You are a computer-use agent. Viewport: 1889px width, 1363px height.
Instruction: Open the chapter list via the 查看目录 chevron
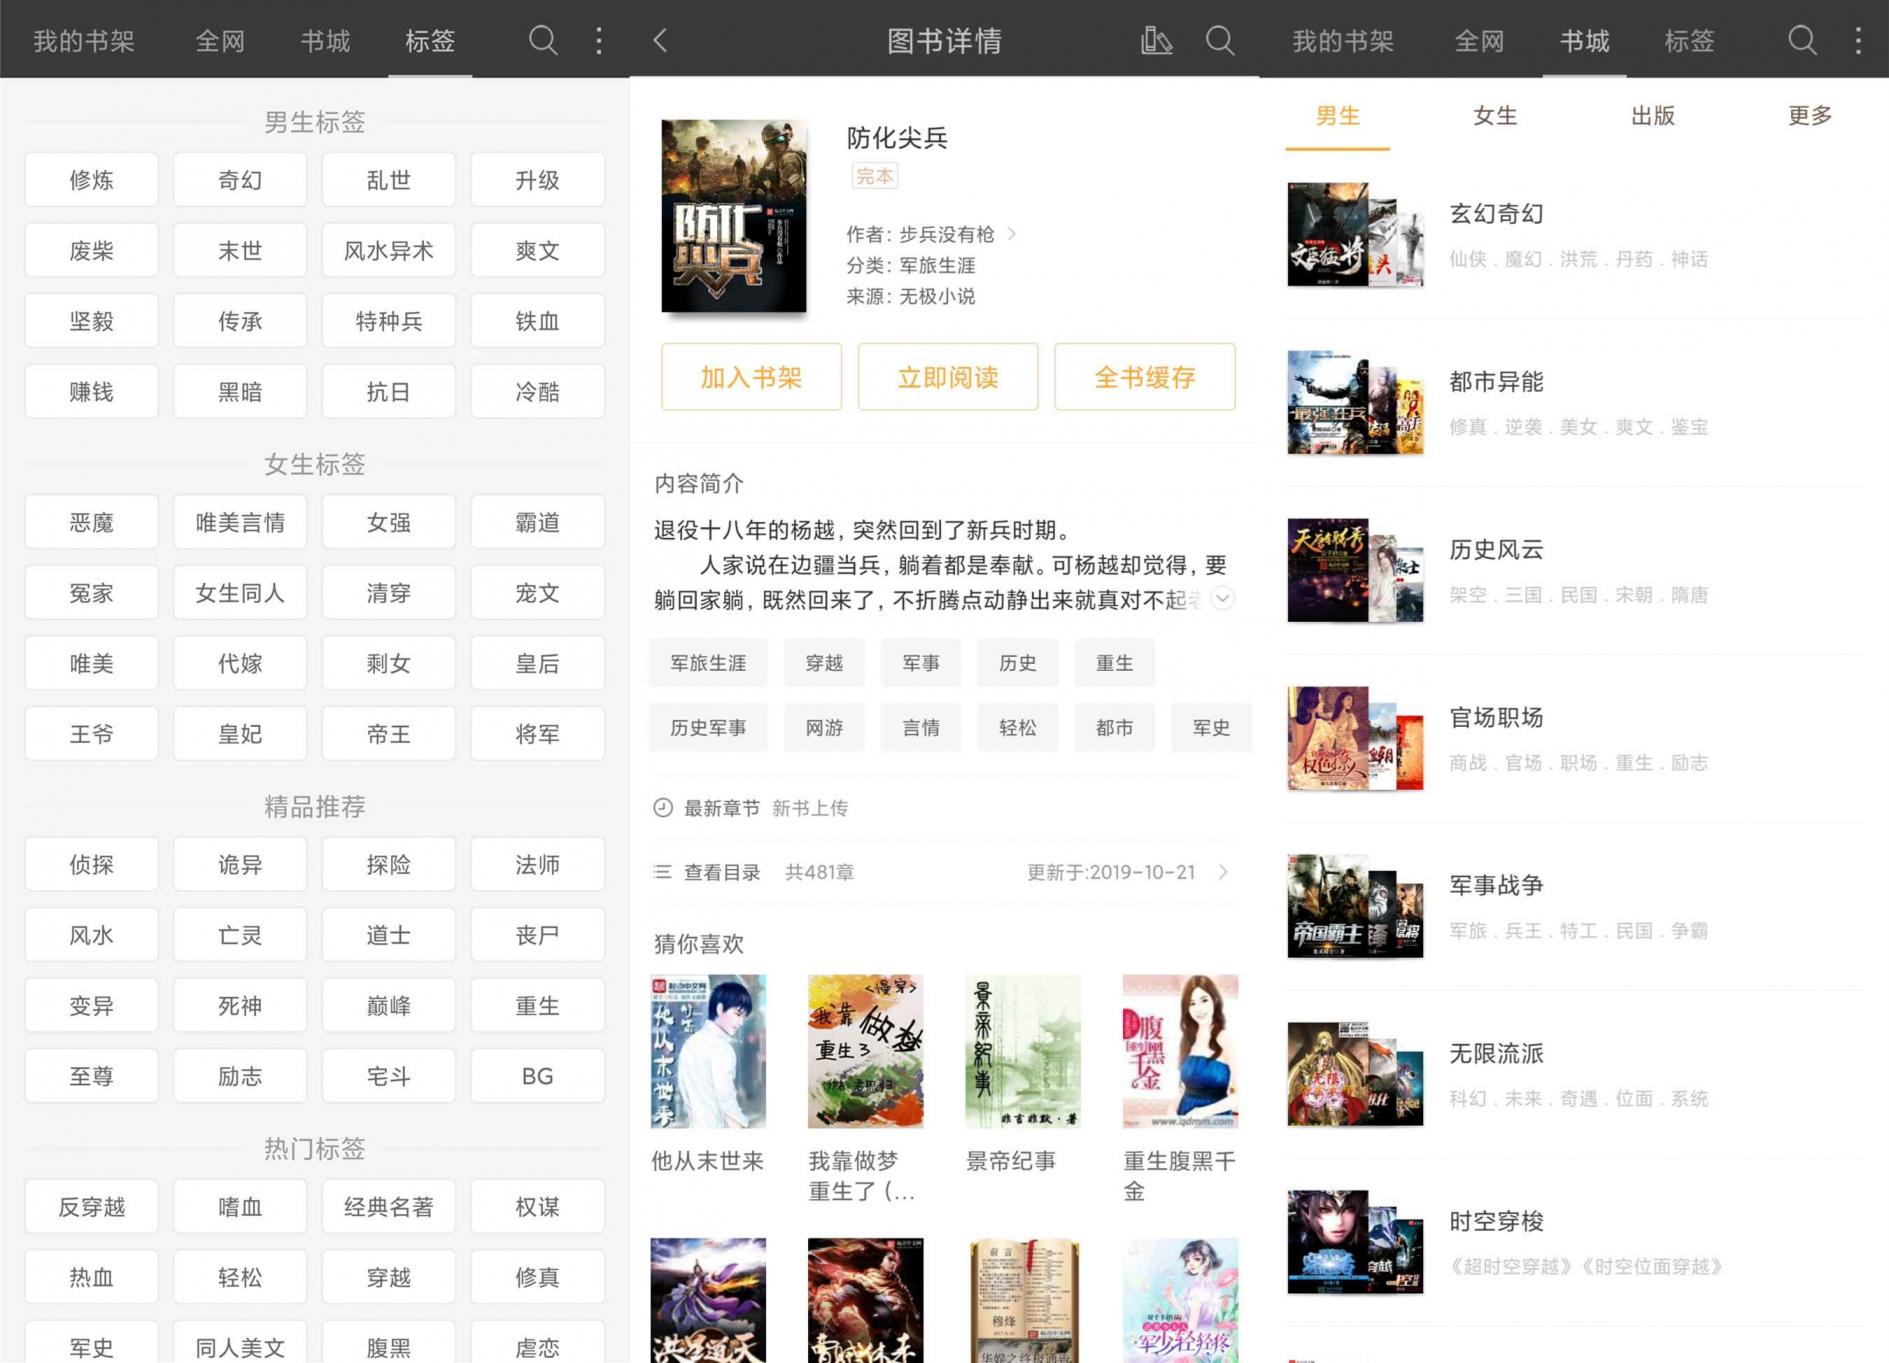(x=1222, y=872)
